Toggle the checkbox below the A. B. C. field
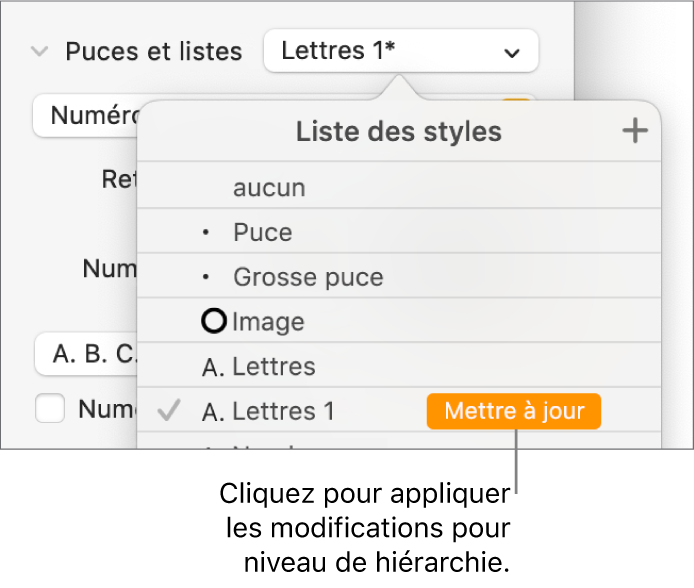The width and height of the screenshot is (694, 588). point(50,408)
